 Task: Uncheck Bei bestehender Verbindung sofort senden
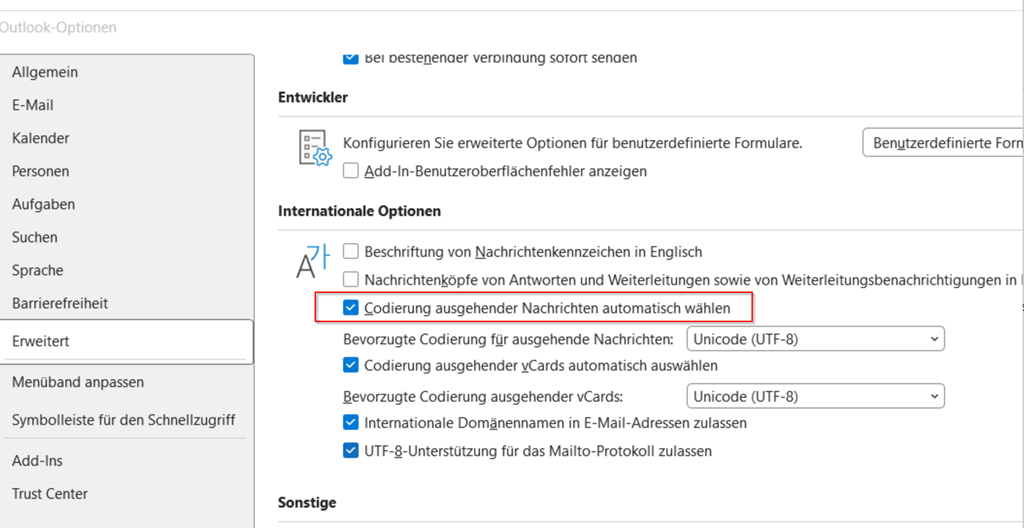click(351, 58)
